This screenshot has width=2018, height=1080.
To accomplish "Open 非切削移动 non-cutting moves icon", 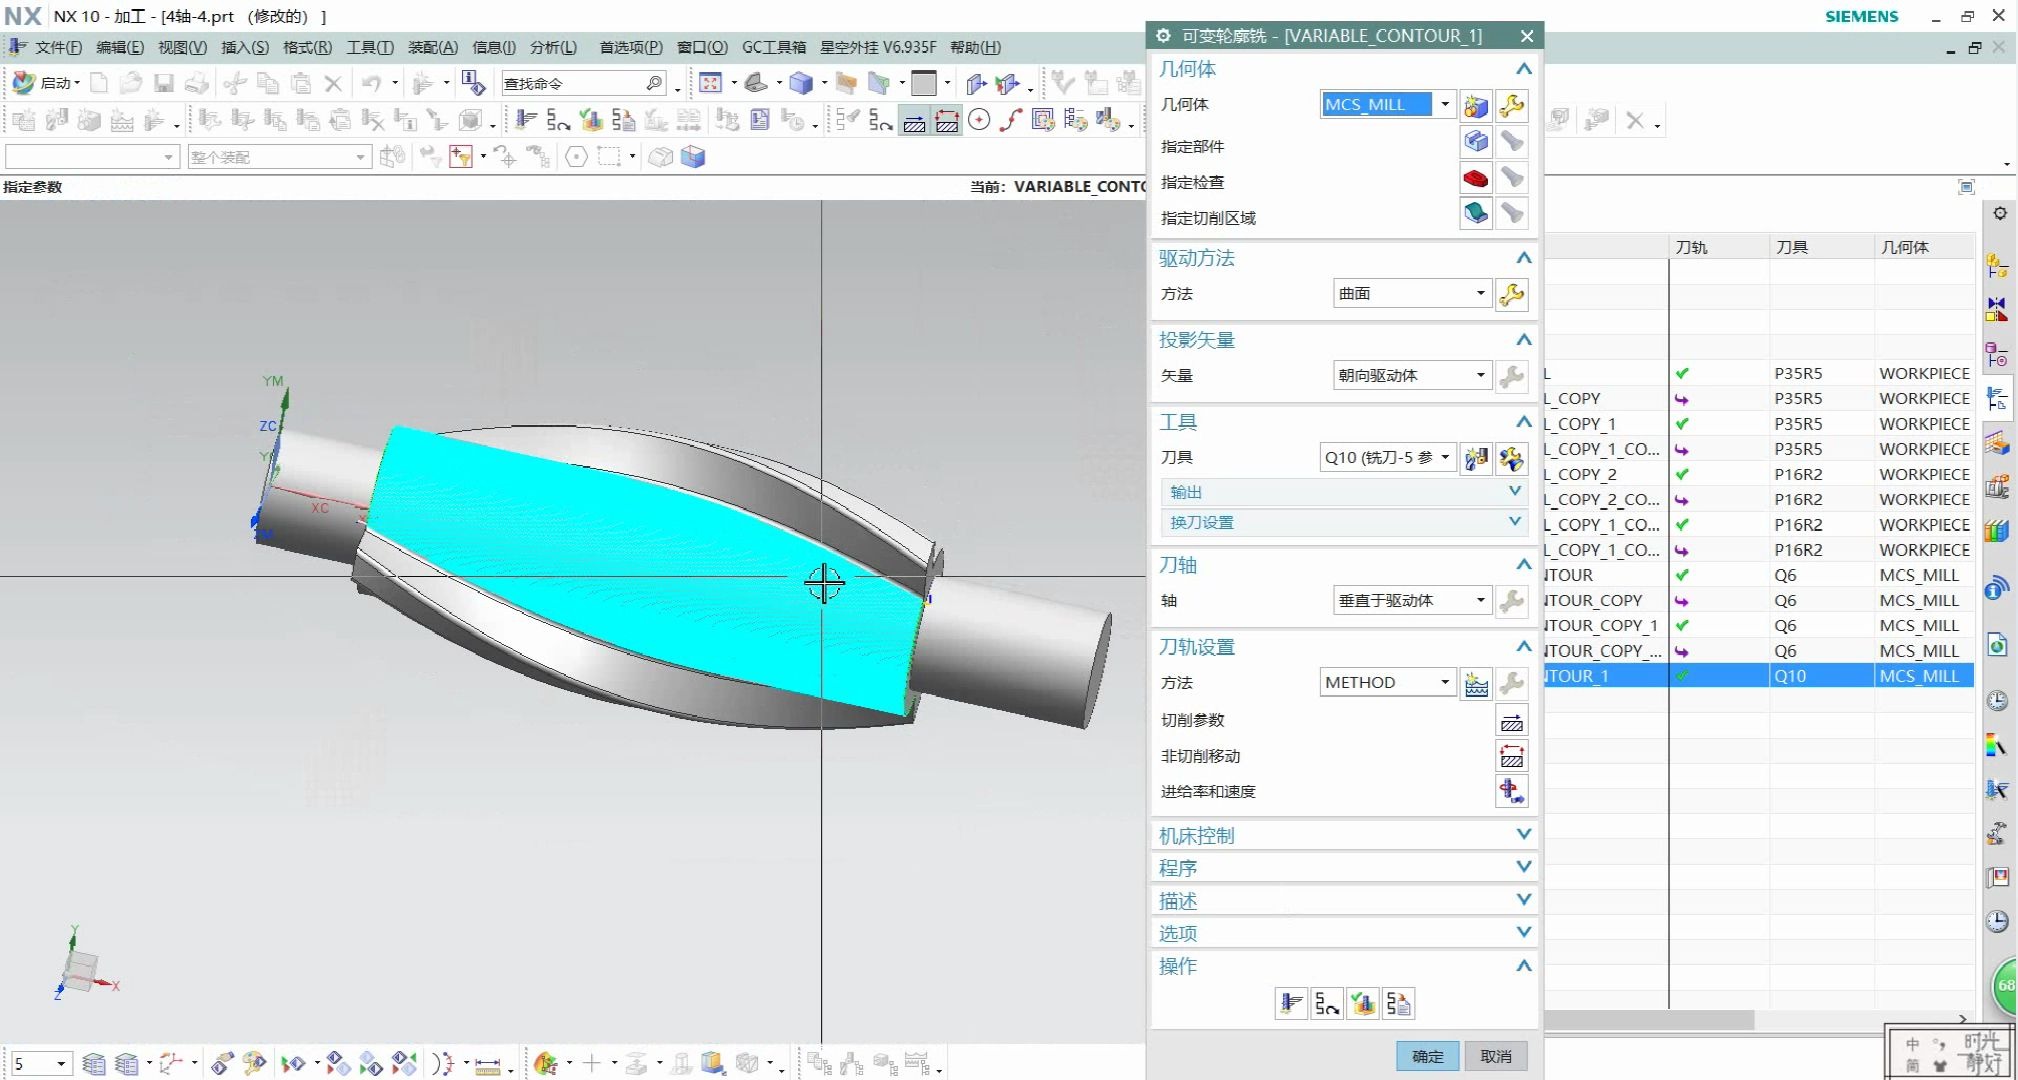I will pyautogui.click(x=1511, y=757).
